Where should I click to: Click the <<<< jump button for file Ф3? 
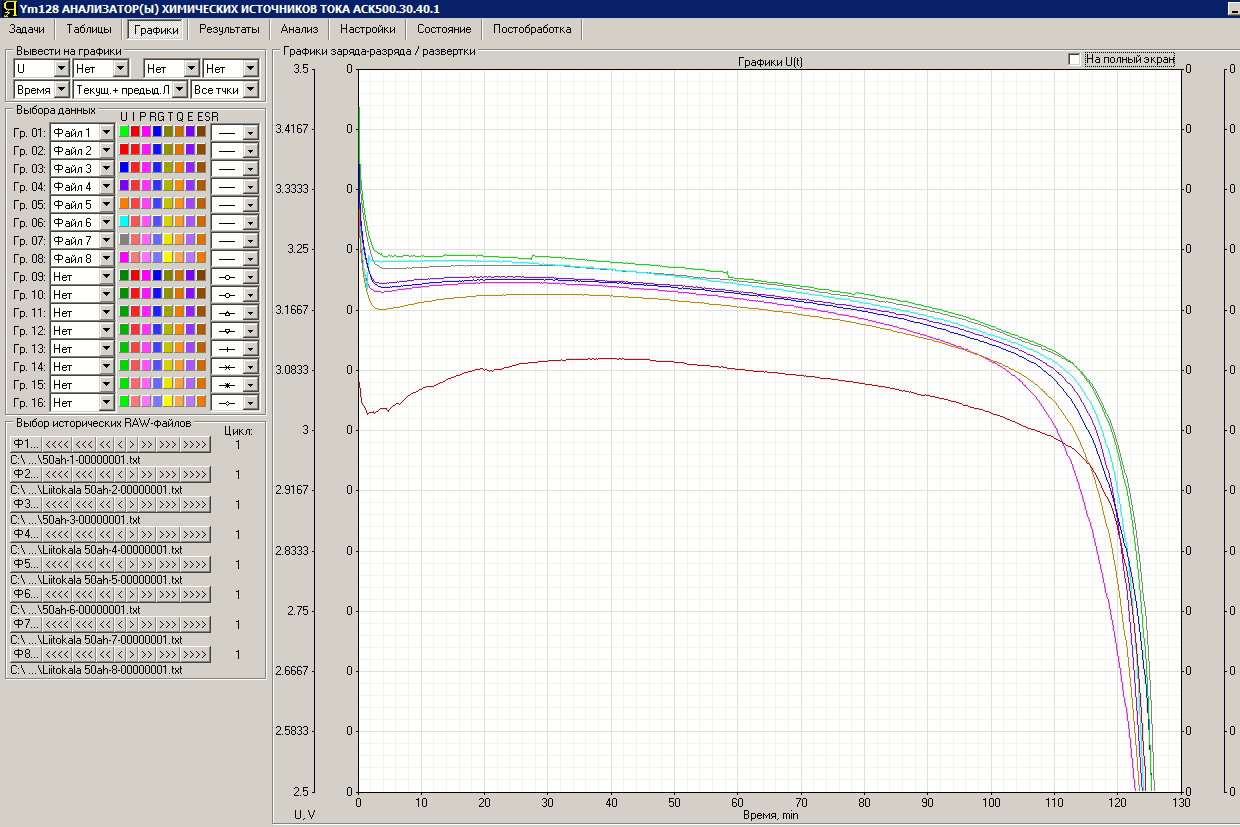pyautogui.click(x=57, y=504)
